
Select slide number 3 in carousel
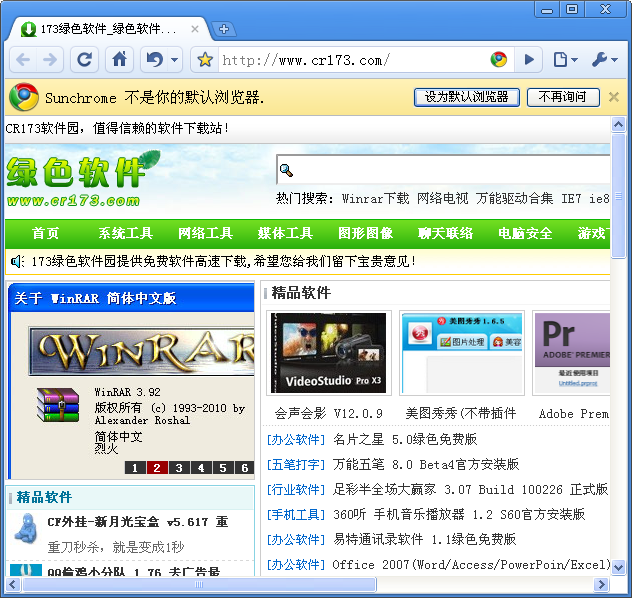[179, 467]
